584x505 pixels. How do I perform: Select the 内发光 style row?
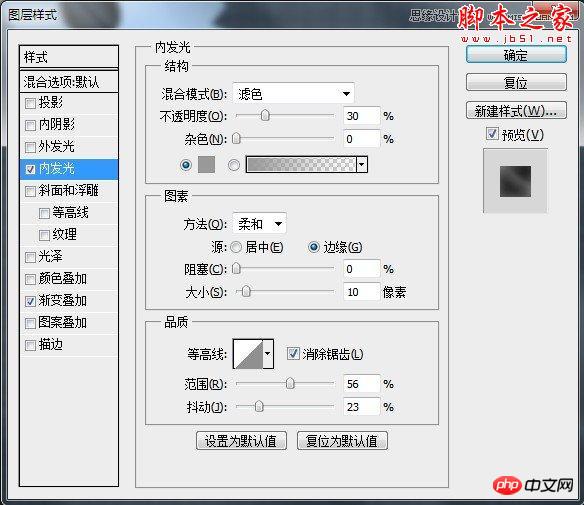pyautogui.click(x=69, y=169)
